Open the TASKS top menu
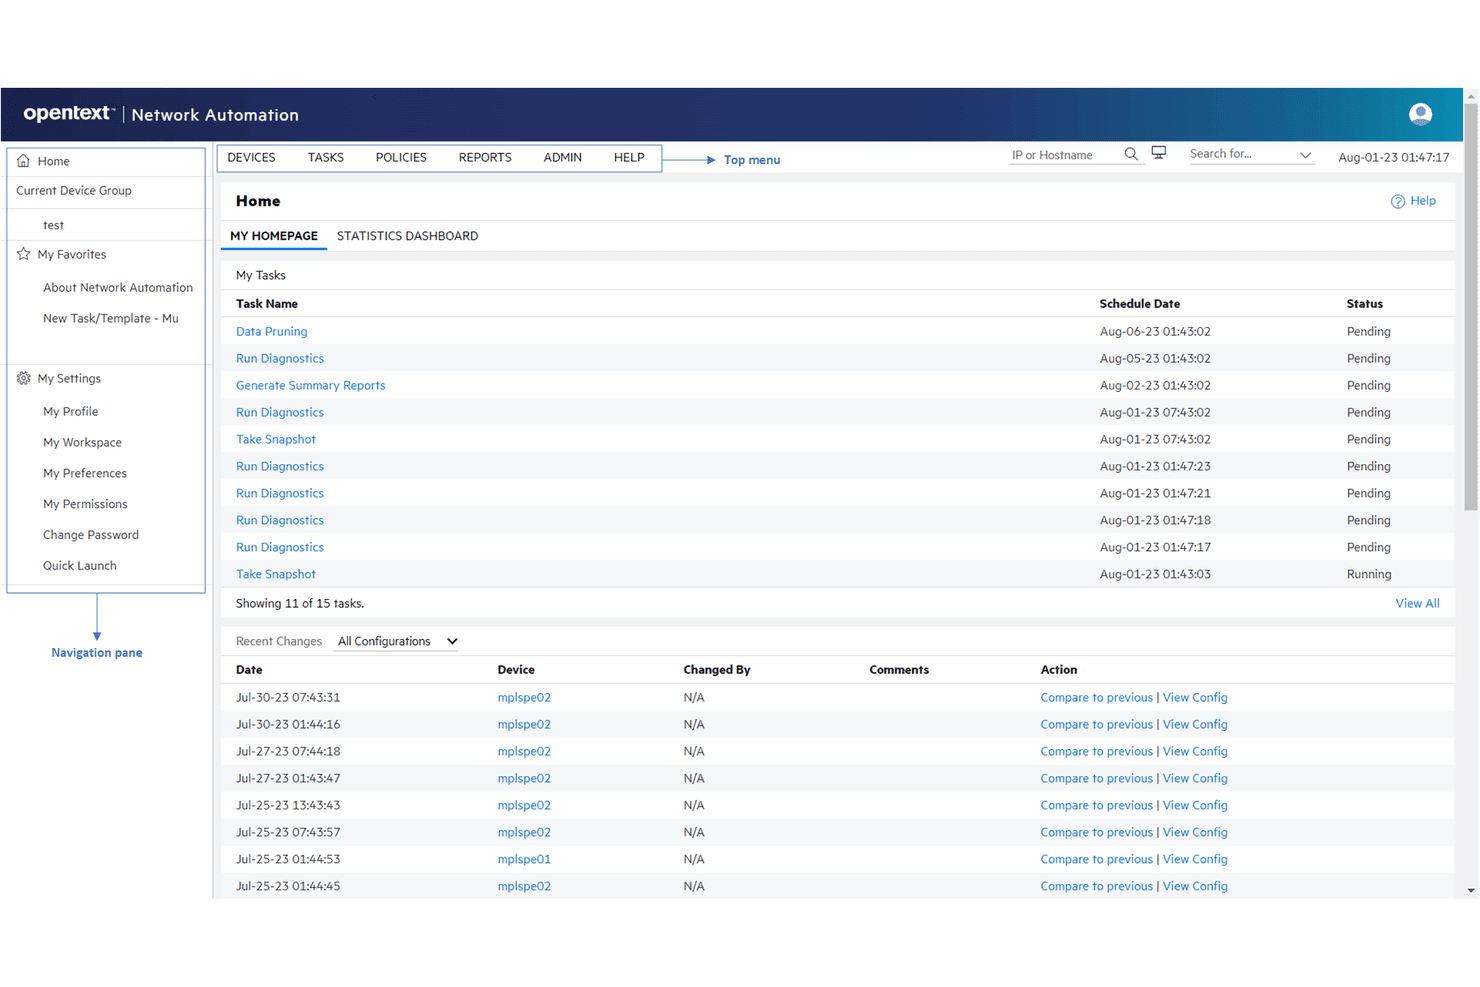Viewport: 1480px width, 987px height. coord(326,157)
